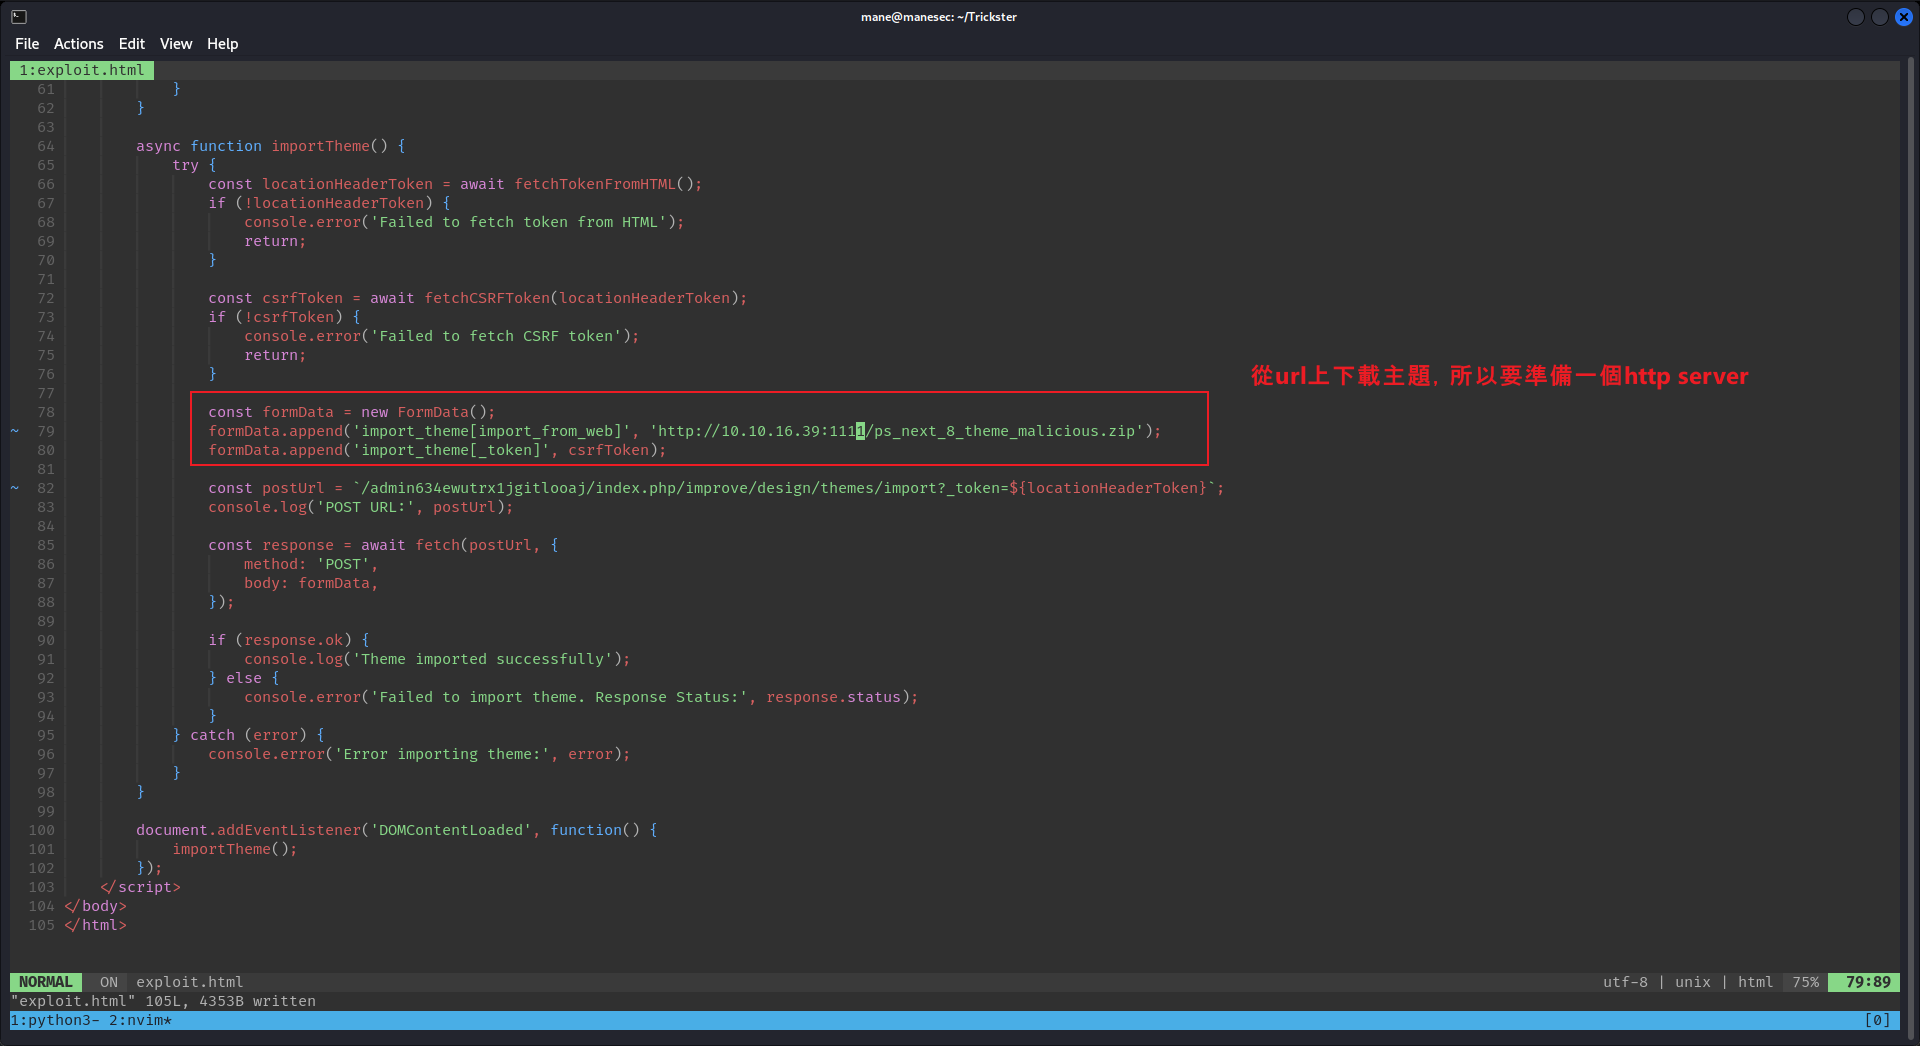This screenshot has height=1046, width=1920.
Task: Click the 'async function importTheme()' line
Action: [271, 146]
